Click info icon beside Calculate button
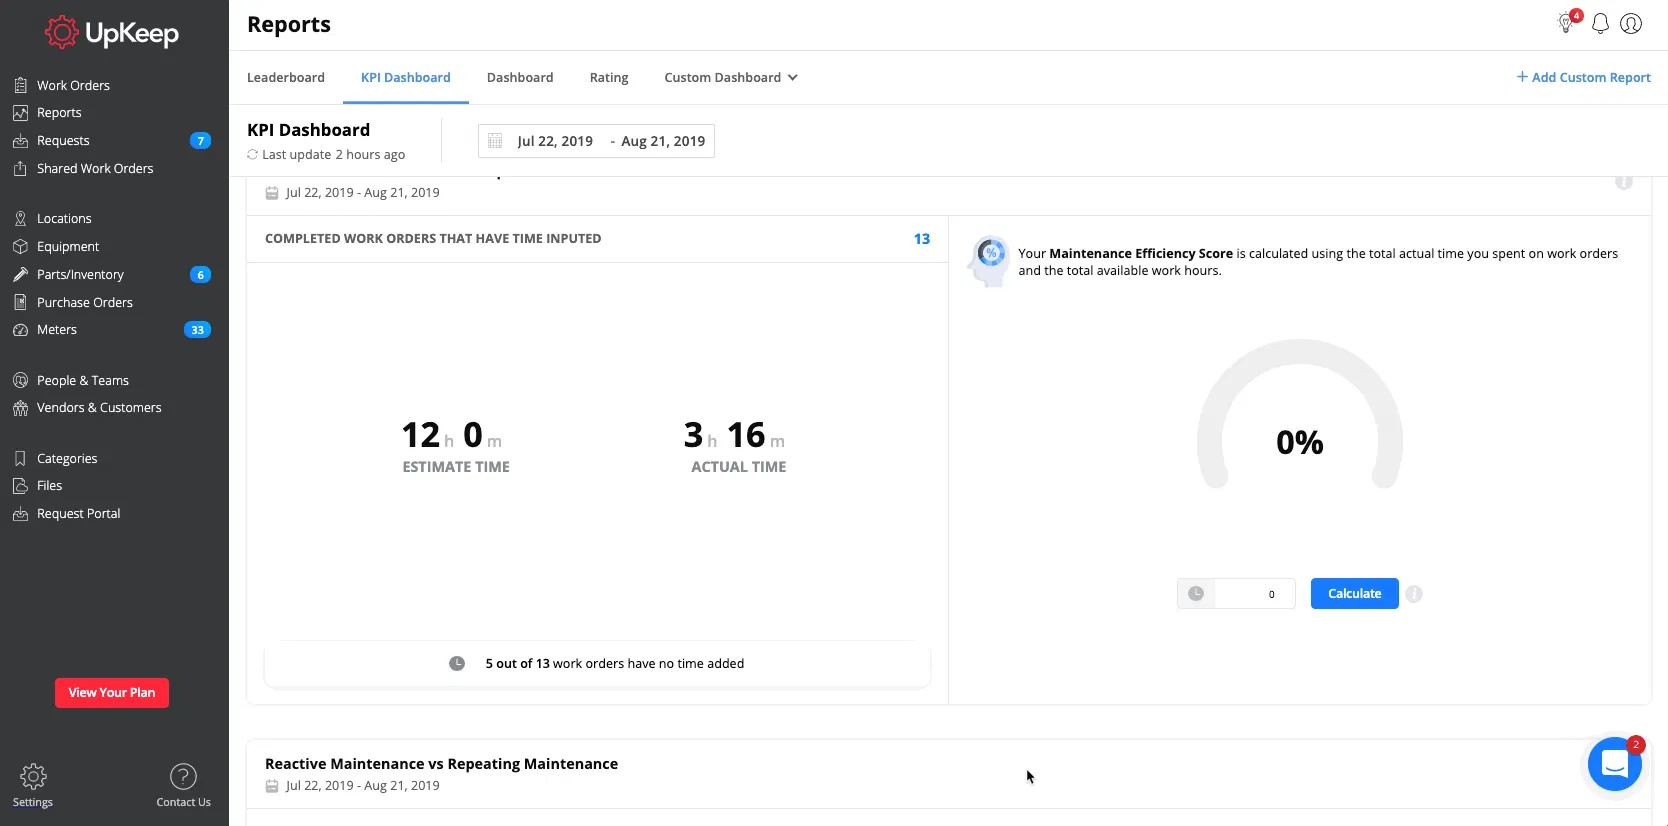Image resolution: width=1668 pixels, height=826 pixels. pyautogui.click(x=1414, y=594)
